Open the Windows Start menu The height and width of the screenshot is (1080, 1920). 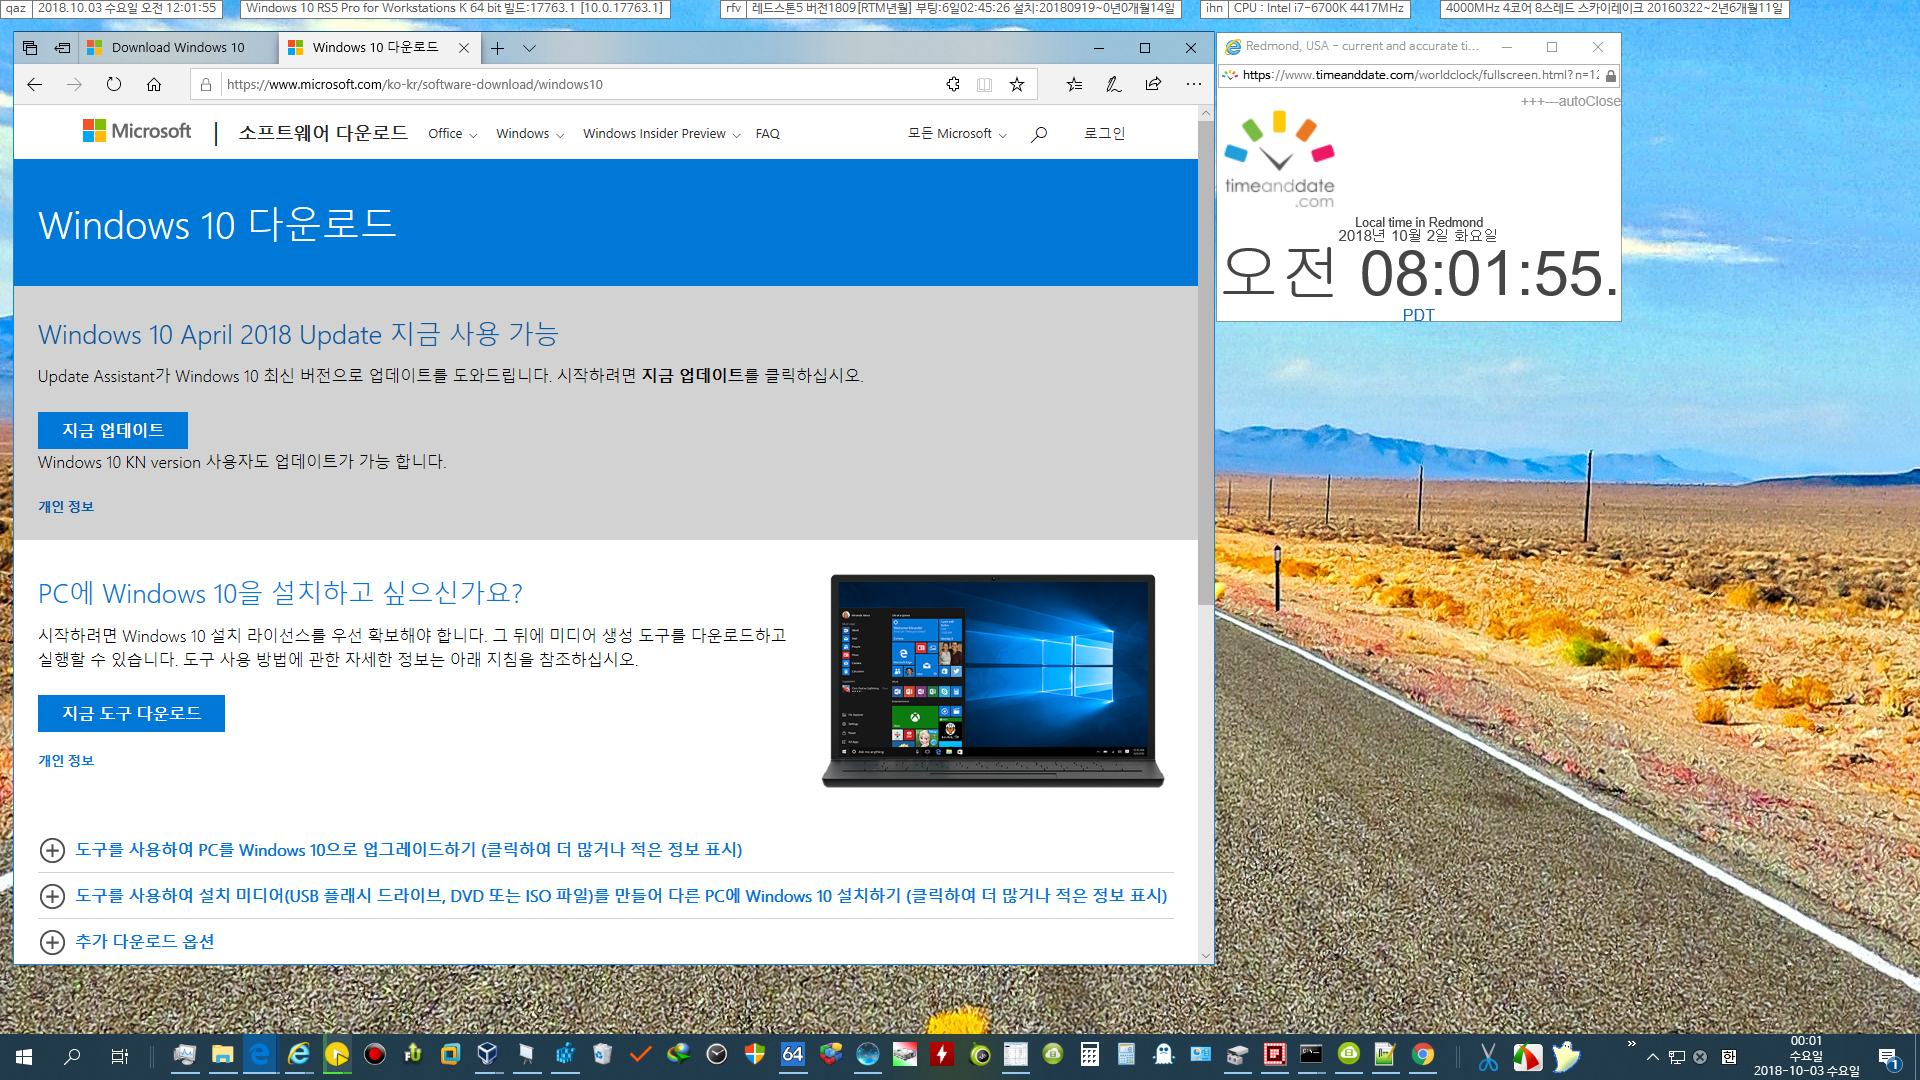tap(24, 1057)
